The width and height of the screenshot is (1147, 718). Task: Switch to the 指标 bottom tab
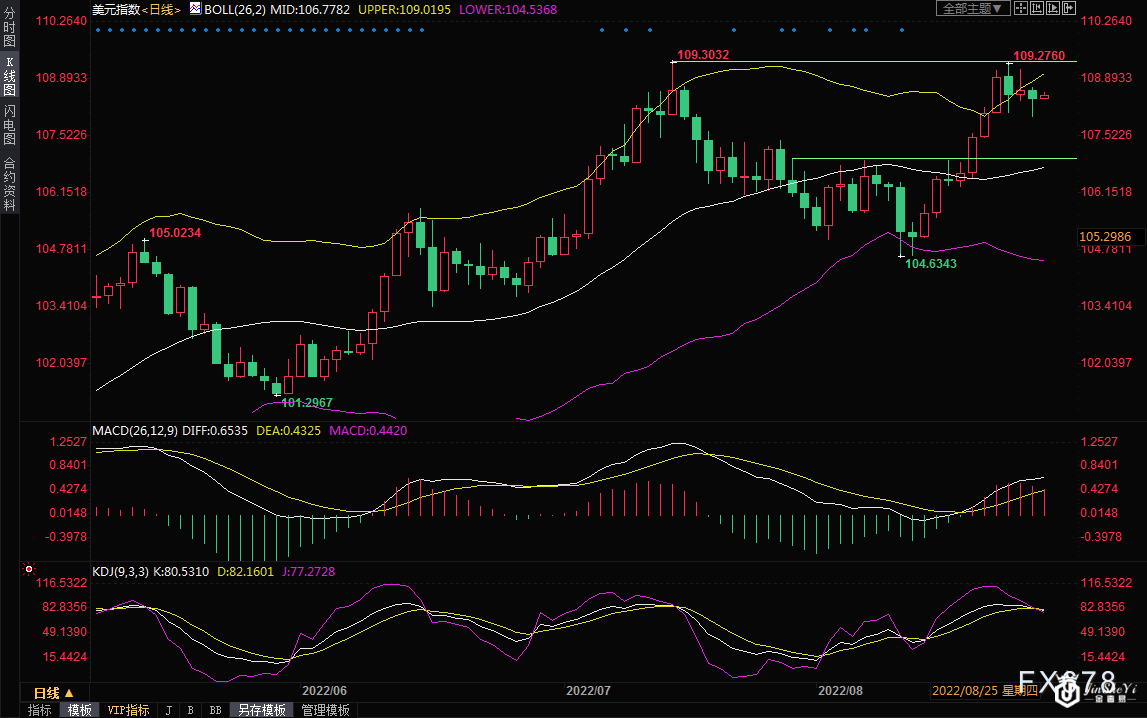40,710
